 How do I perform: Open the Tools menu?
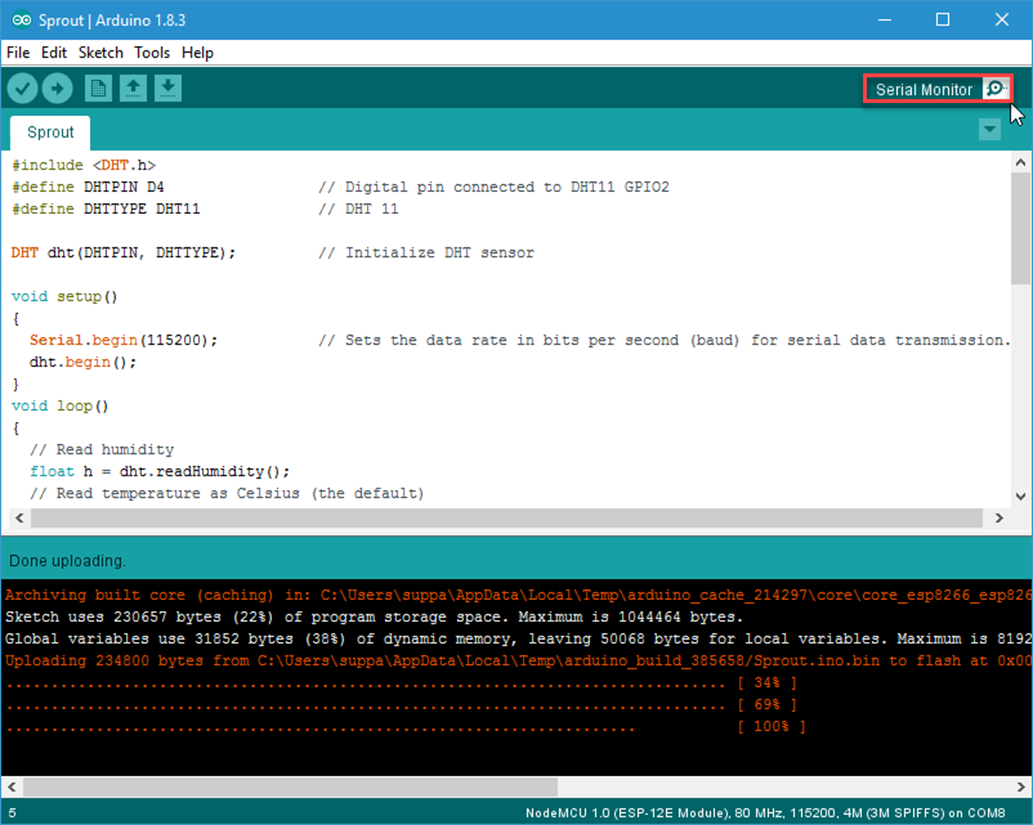[x=152, y=53]
